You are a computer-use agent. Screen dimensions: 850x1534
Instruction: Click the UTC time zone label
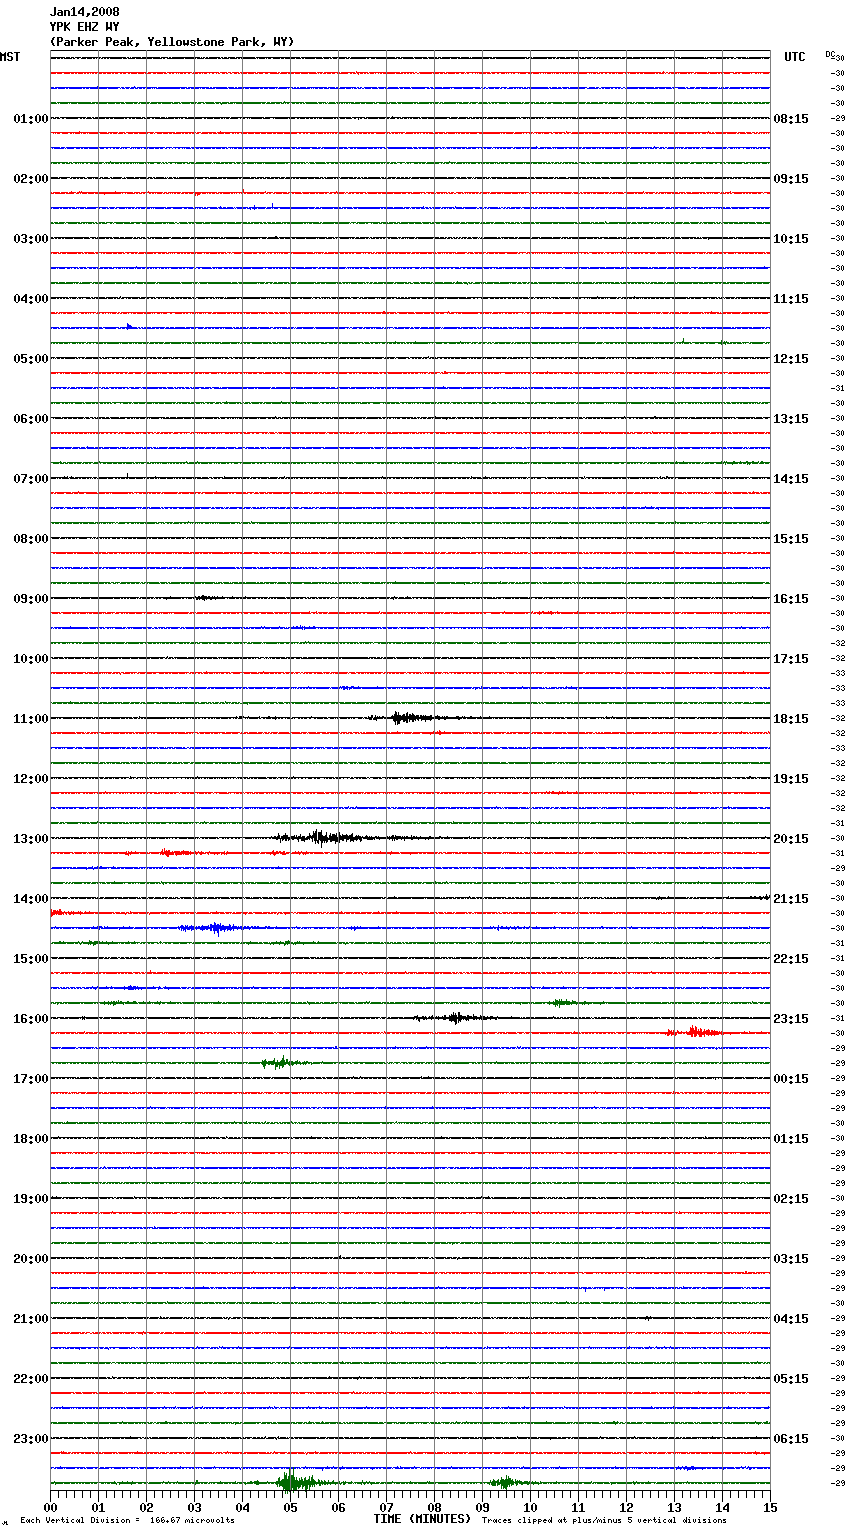(795, 57)
